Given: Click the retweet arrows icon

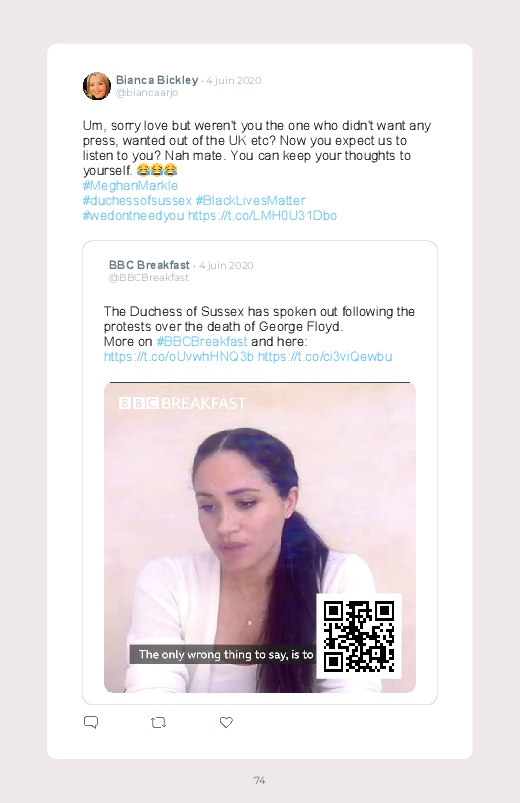Looking at the screenshot, I should click(158, 723).
